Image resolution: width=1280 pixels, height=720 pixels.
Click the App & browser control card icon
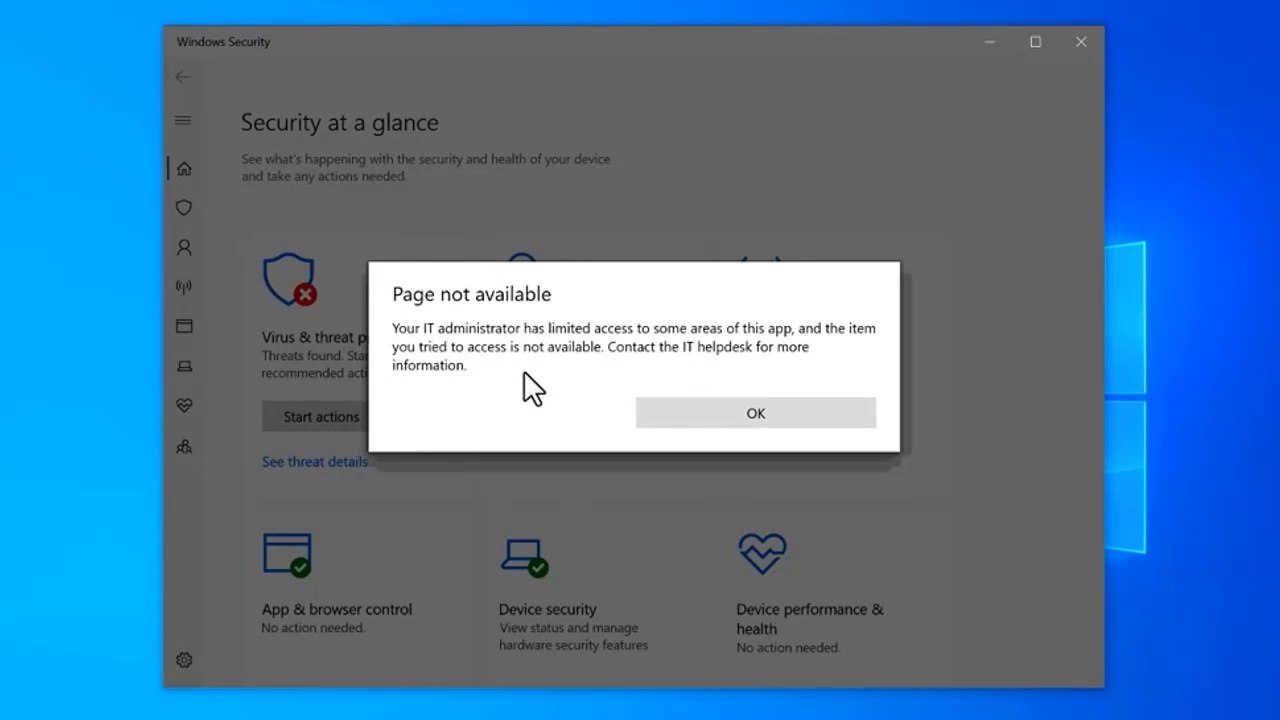point(288,555)
